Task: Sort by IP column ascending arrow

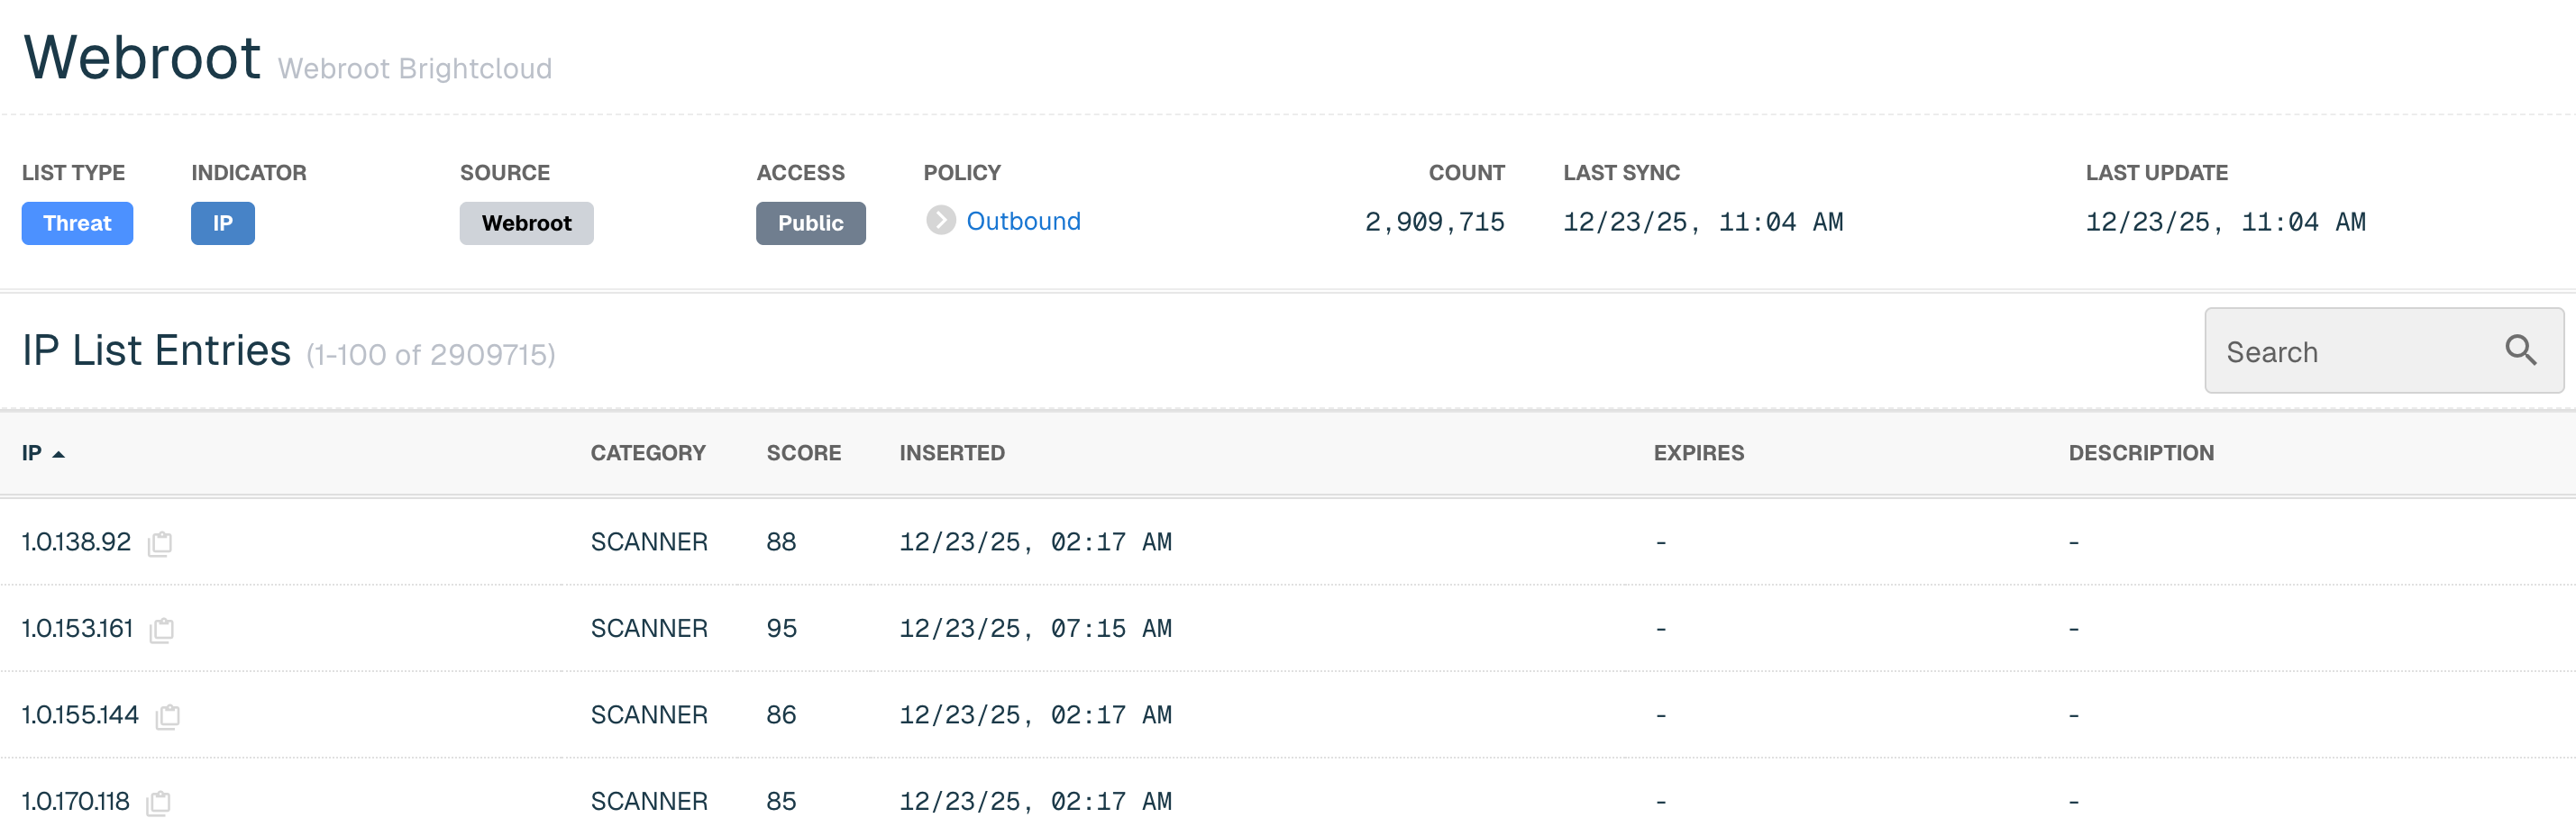Action: coord(59,454)
